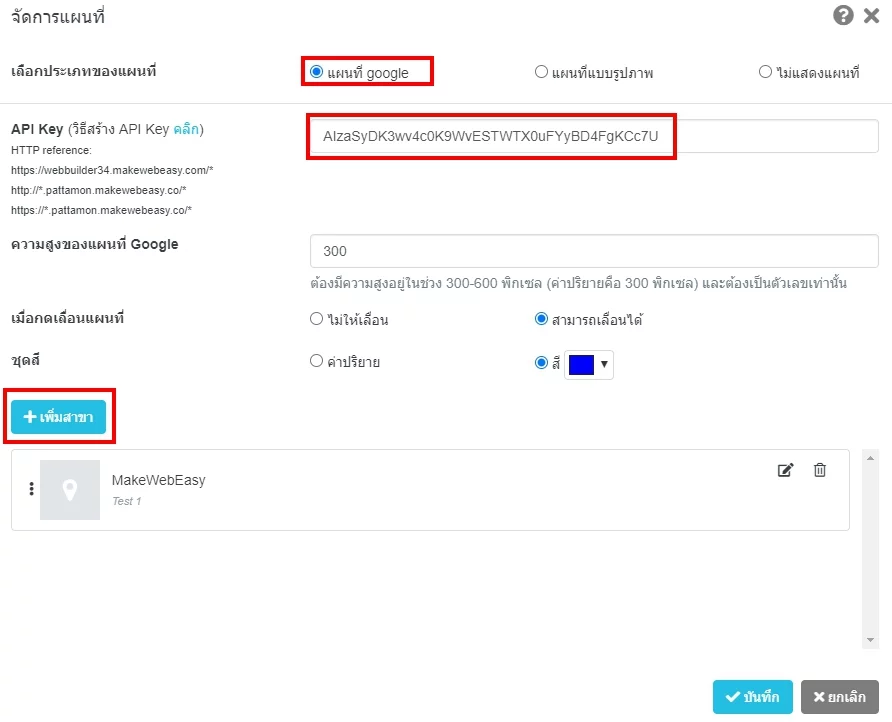This screenshot has width=892, height=722.
Task: Click the branch list scrollbar down arrow
Action: click(870, 640)
